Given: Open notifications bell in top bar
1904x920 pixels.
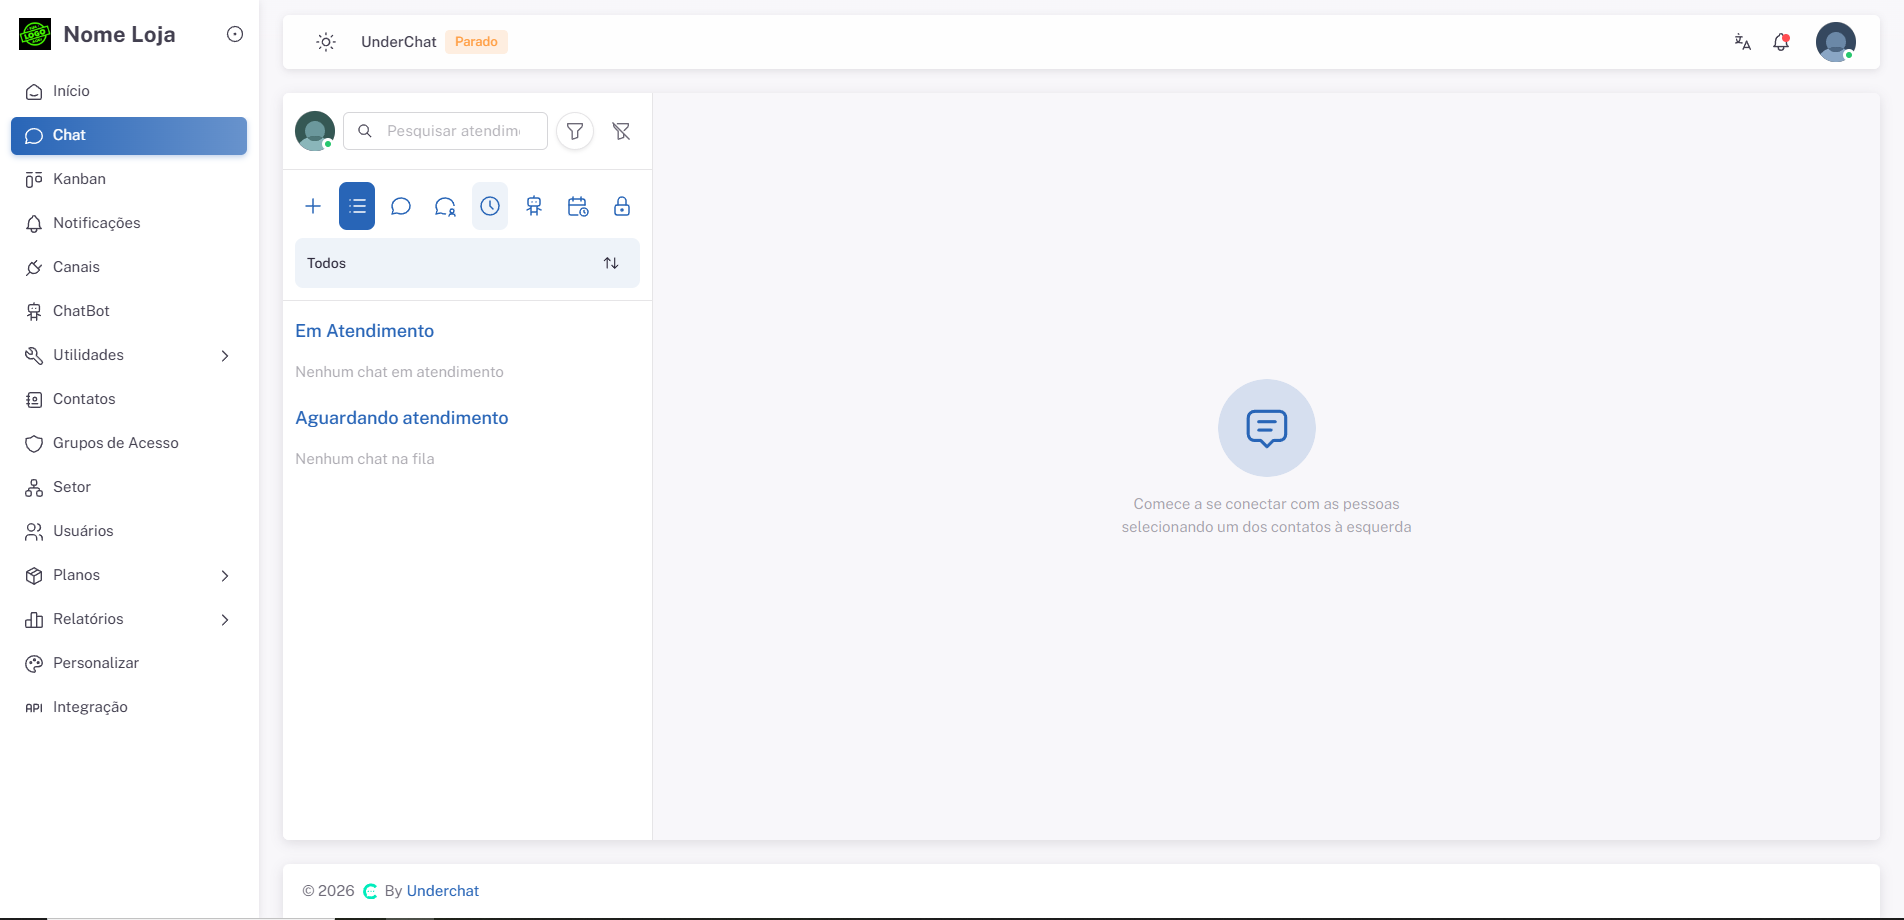Looking at the screenshot, I should coord(1781,42).
